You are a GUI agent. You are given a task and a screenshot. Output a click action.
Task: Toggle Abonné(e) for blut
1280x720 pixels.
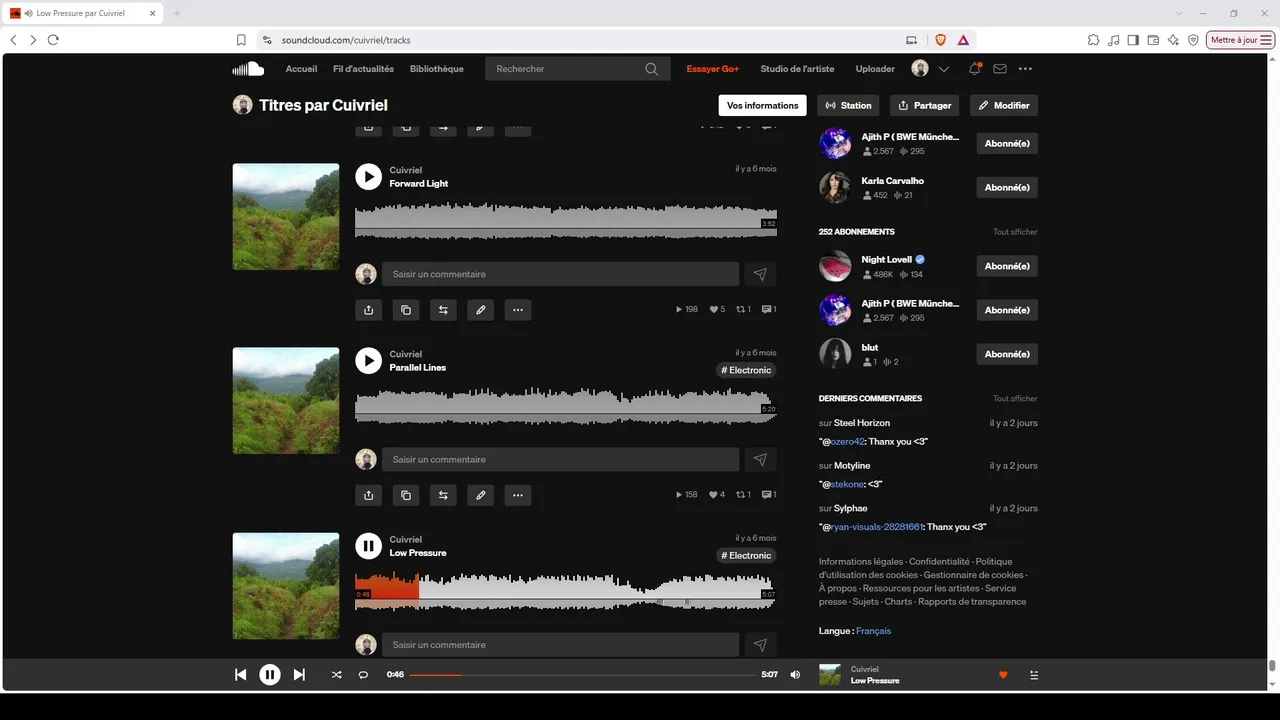pos(1007,354)
